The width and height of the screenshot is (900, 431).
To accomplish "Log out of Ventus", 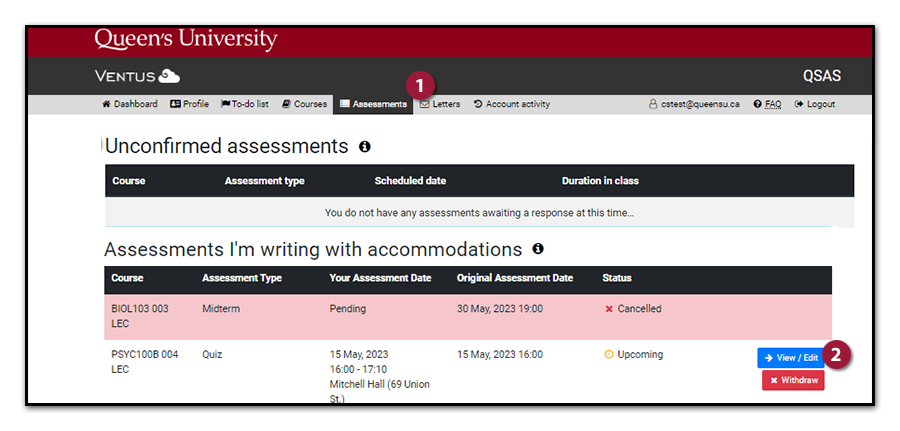I will pyautogui.click(x=815, y=104).
